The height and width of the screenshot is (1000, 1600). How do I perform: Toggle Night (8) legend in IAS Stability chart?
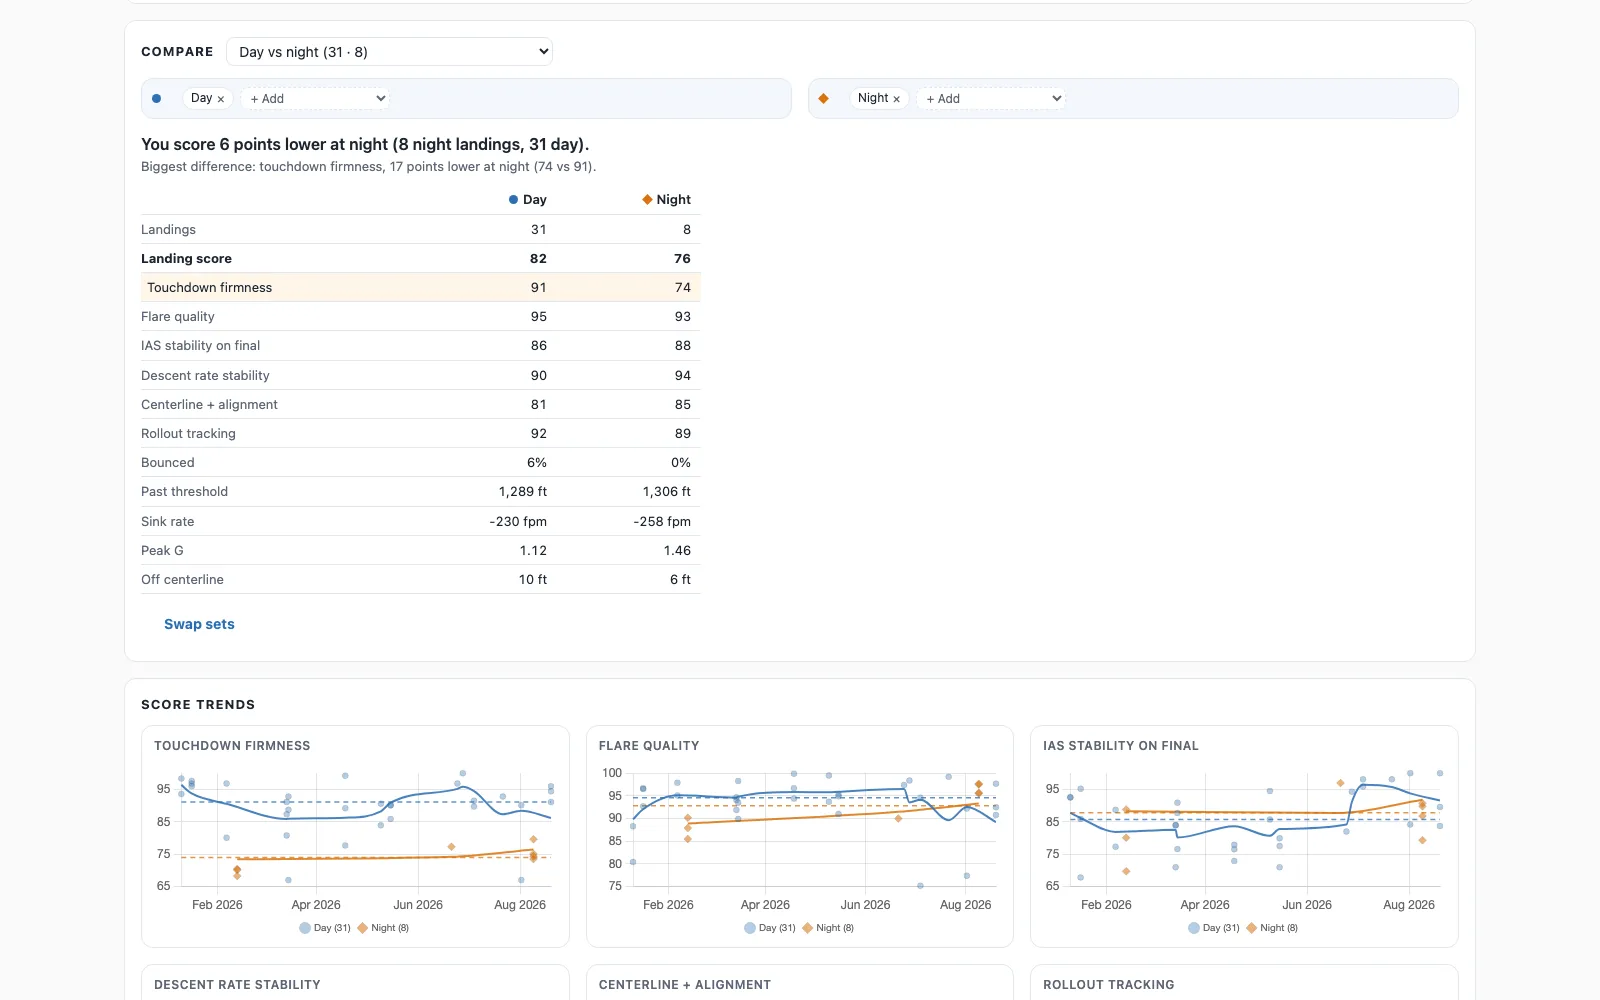[x=1272, y=928]
